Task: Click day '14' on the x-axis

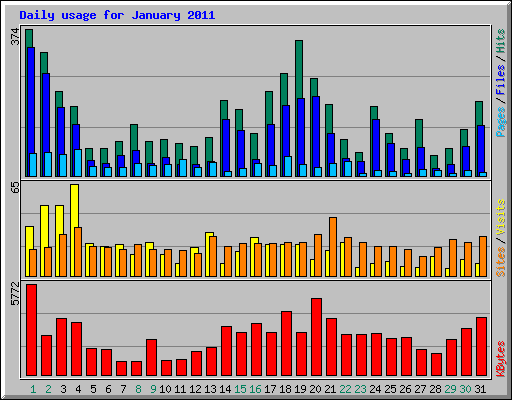Action: point(225,389)
